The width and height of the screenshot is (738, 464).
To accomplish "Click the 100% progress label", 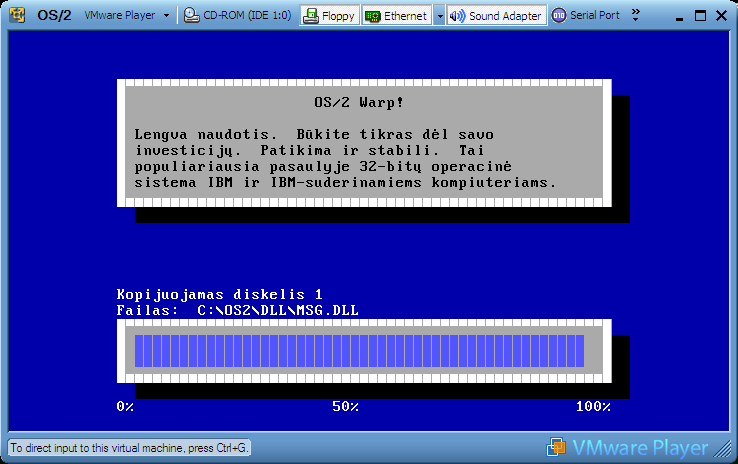I will click(593, 407).
